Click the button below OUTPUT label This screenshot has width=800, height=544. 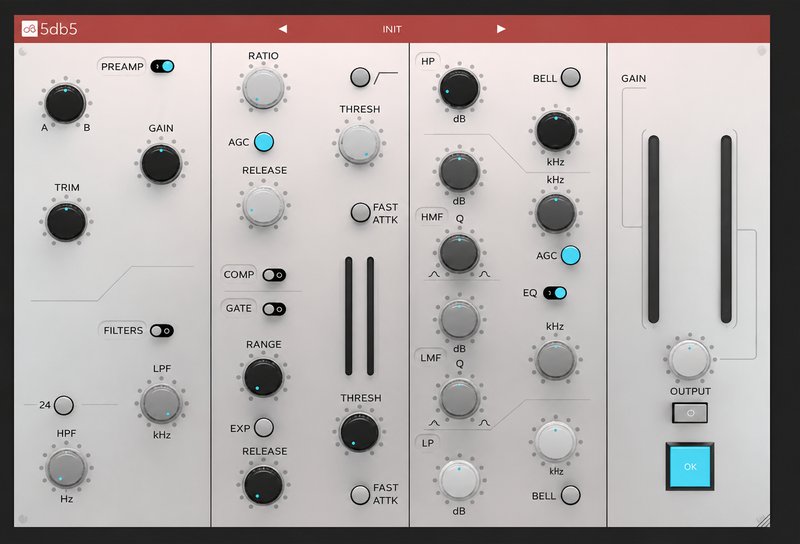690,413
